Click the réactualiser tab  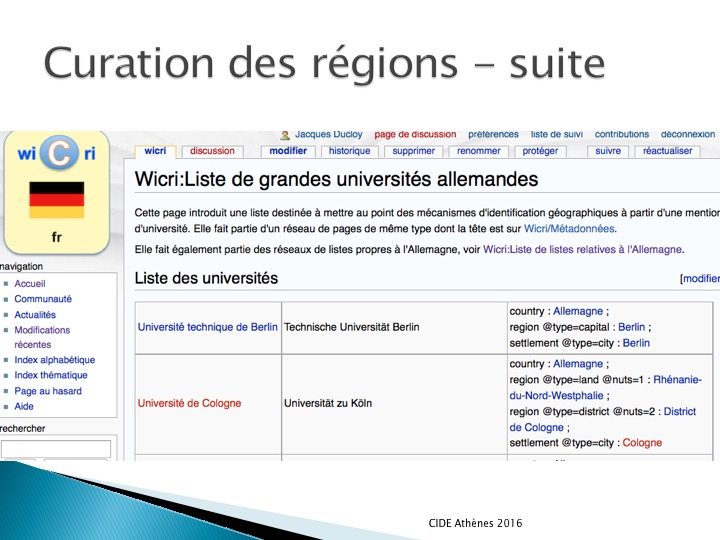667,151
